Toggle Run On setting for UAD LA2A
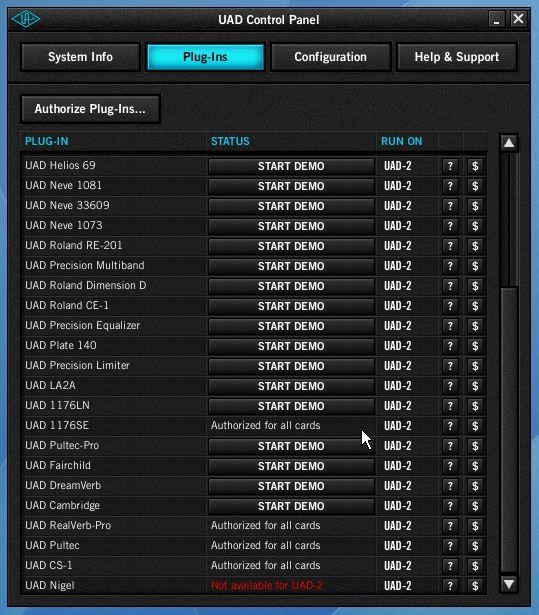This screenshot has height=615, width=539. click(398, 386)
